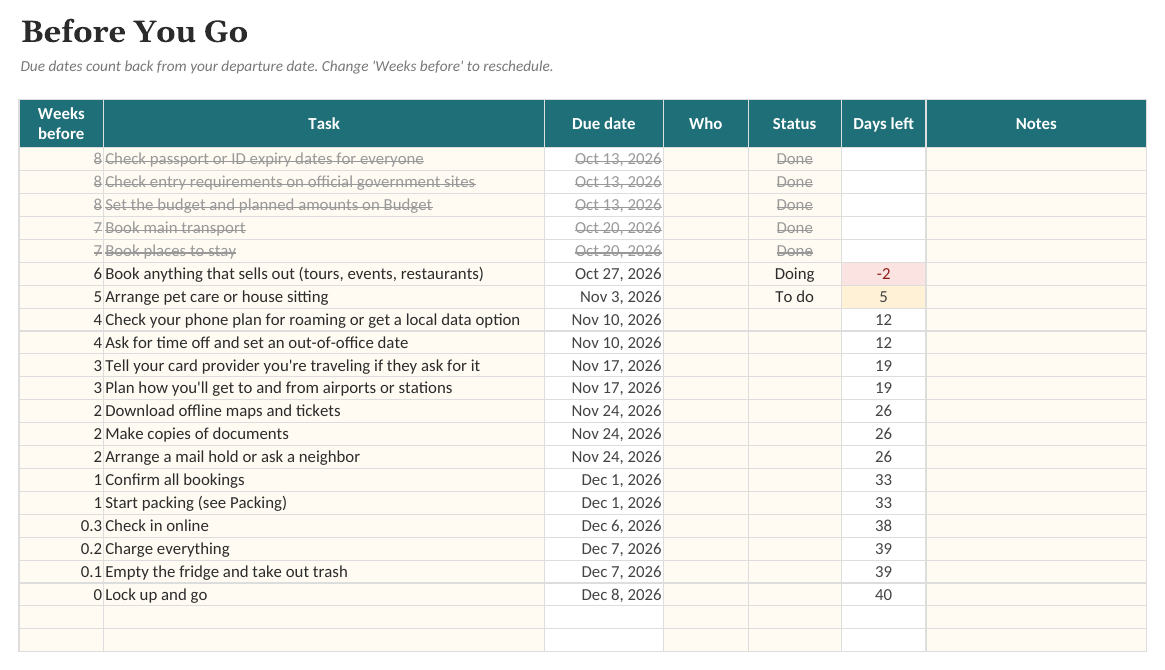
Task: Select "Book anything that sells out" task cell
Action: click(324, 274)
